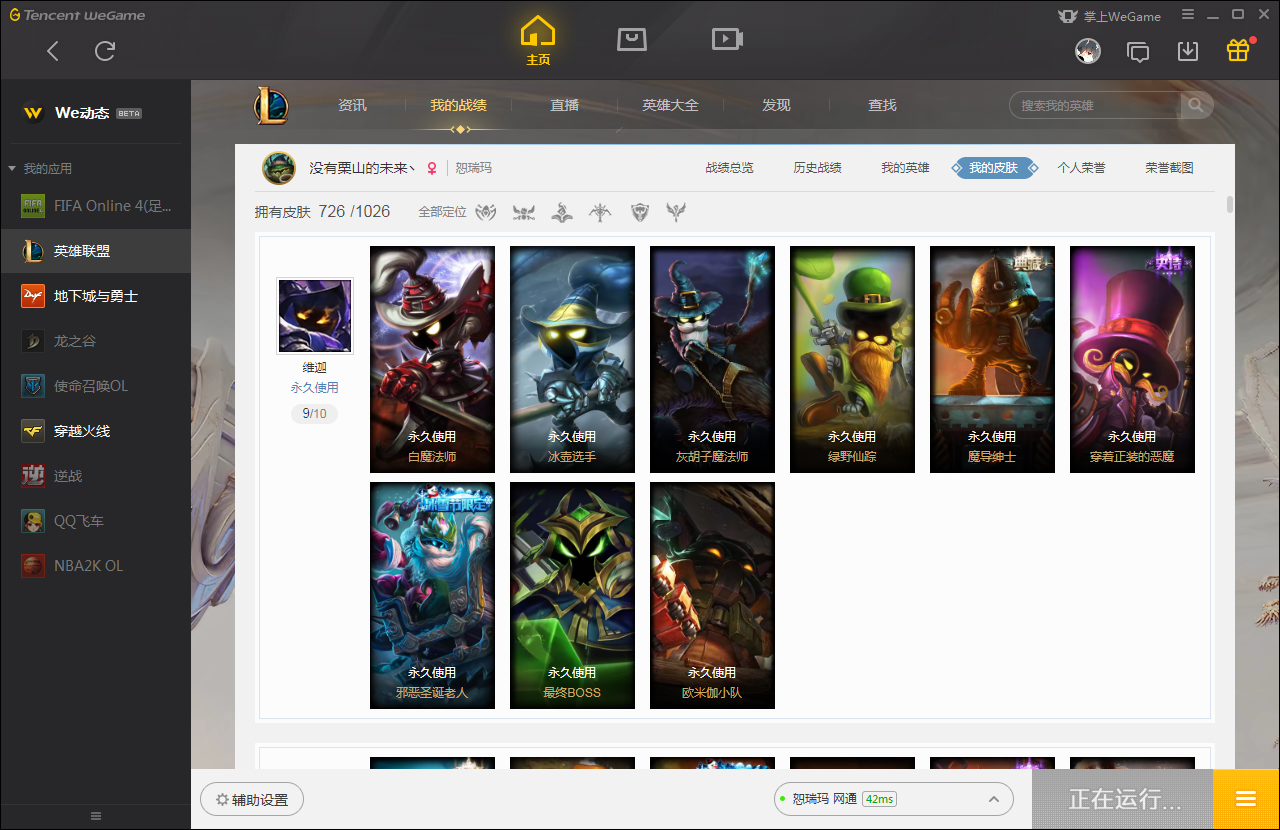Switch to 我的皮肤 sub-tab
Screen dimensions: 1280x830
coord(993,168)
